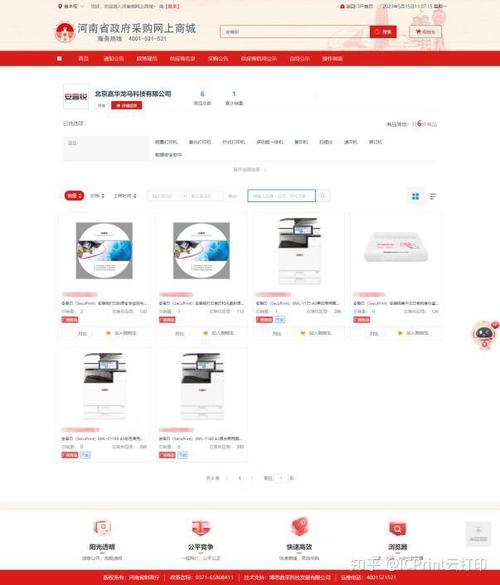Click the red search button in header
Viewport: 500px width, 585px height.
[383, 32]
